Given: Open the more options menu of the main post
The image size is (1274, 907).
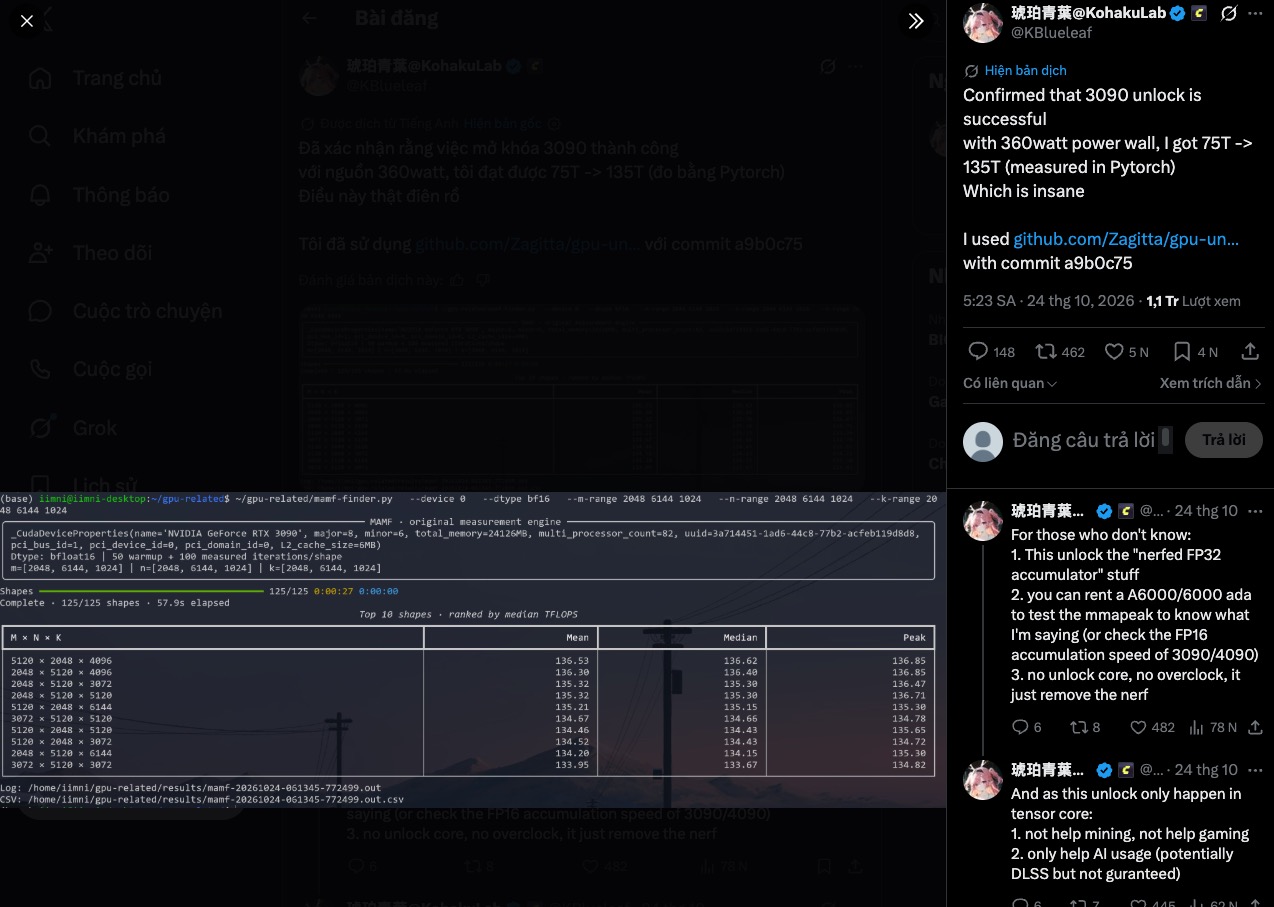Looking at the screenshot, I should pos(1257,13).
